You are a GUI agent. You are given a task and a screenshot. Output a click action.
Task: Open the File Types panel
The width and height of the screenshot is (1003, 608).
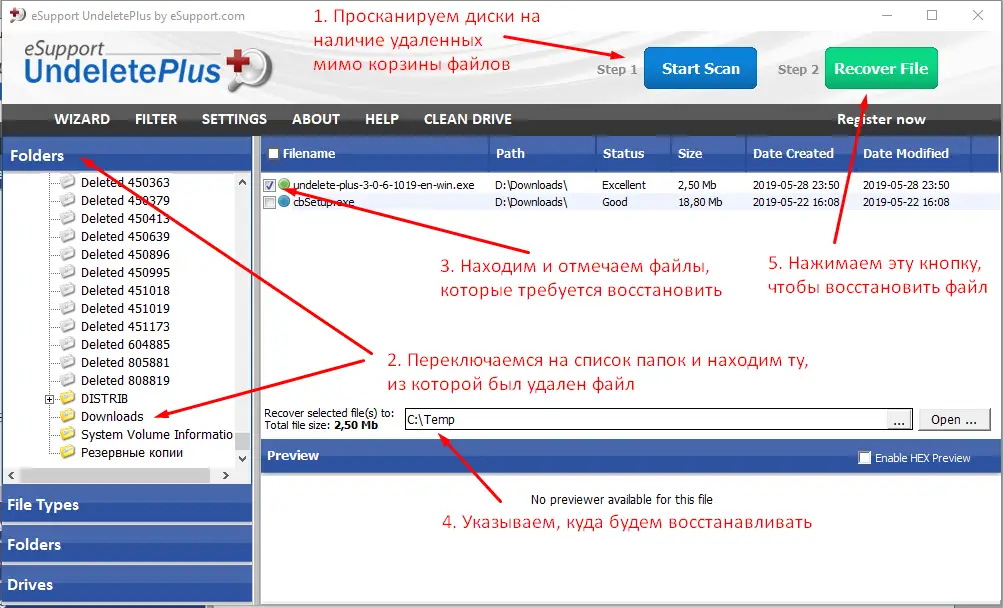(x=45, y=505)
